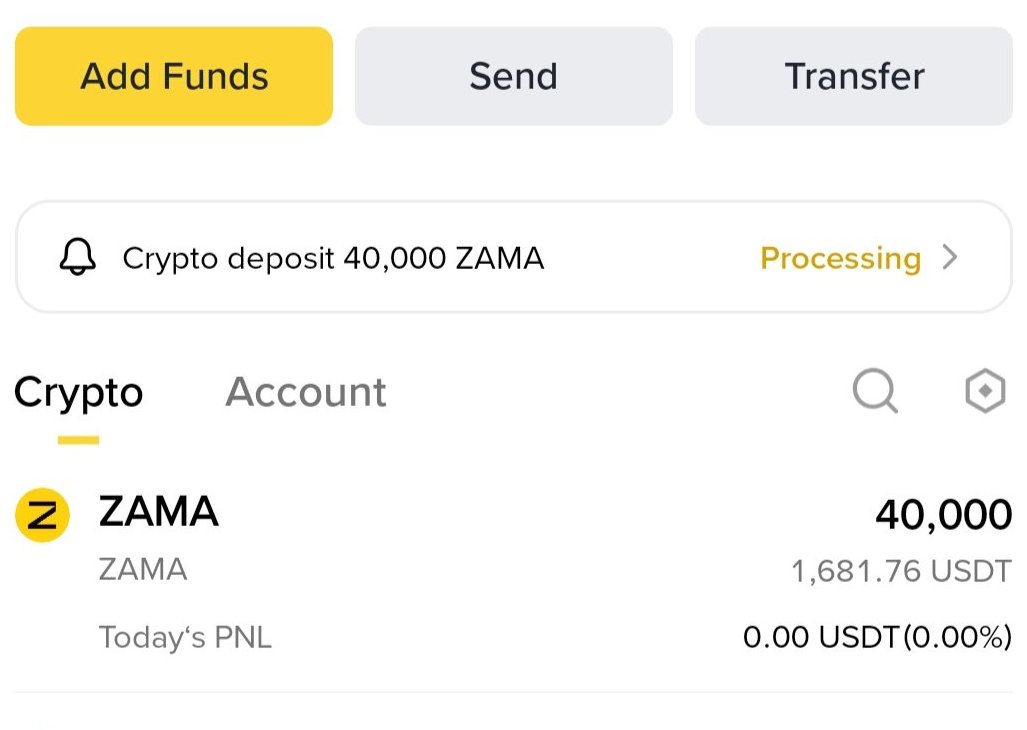Click the yellow underline beneath Crypto tab

point(78,439)
